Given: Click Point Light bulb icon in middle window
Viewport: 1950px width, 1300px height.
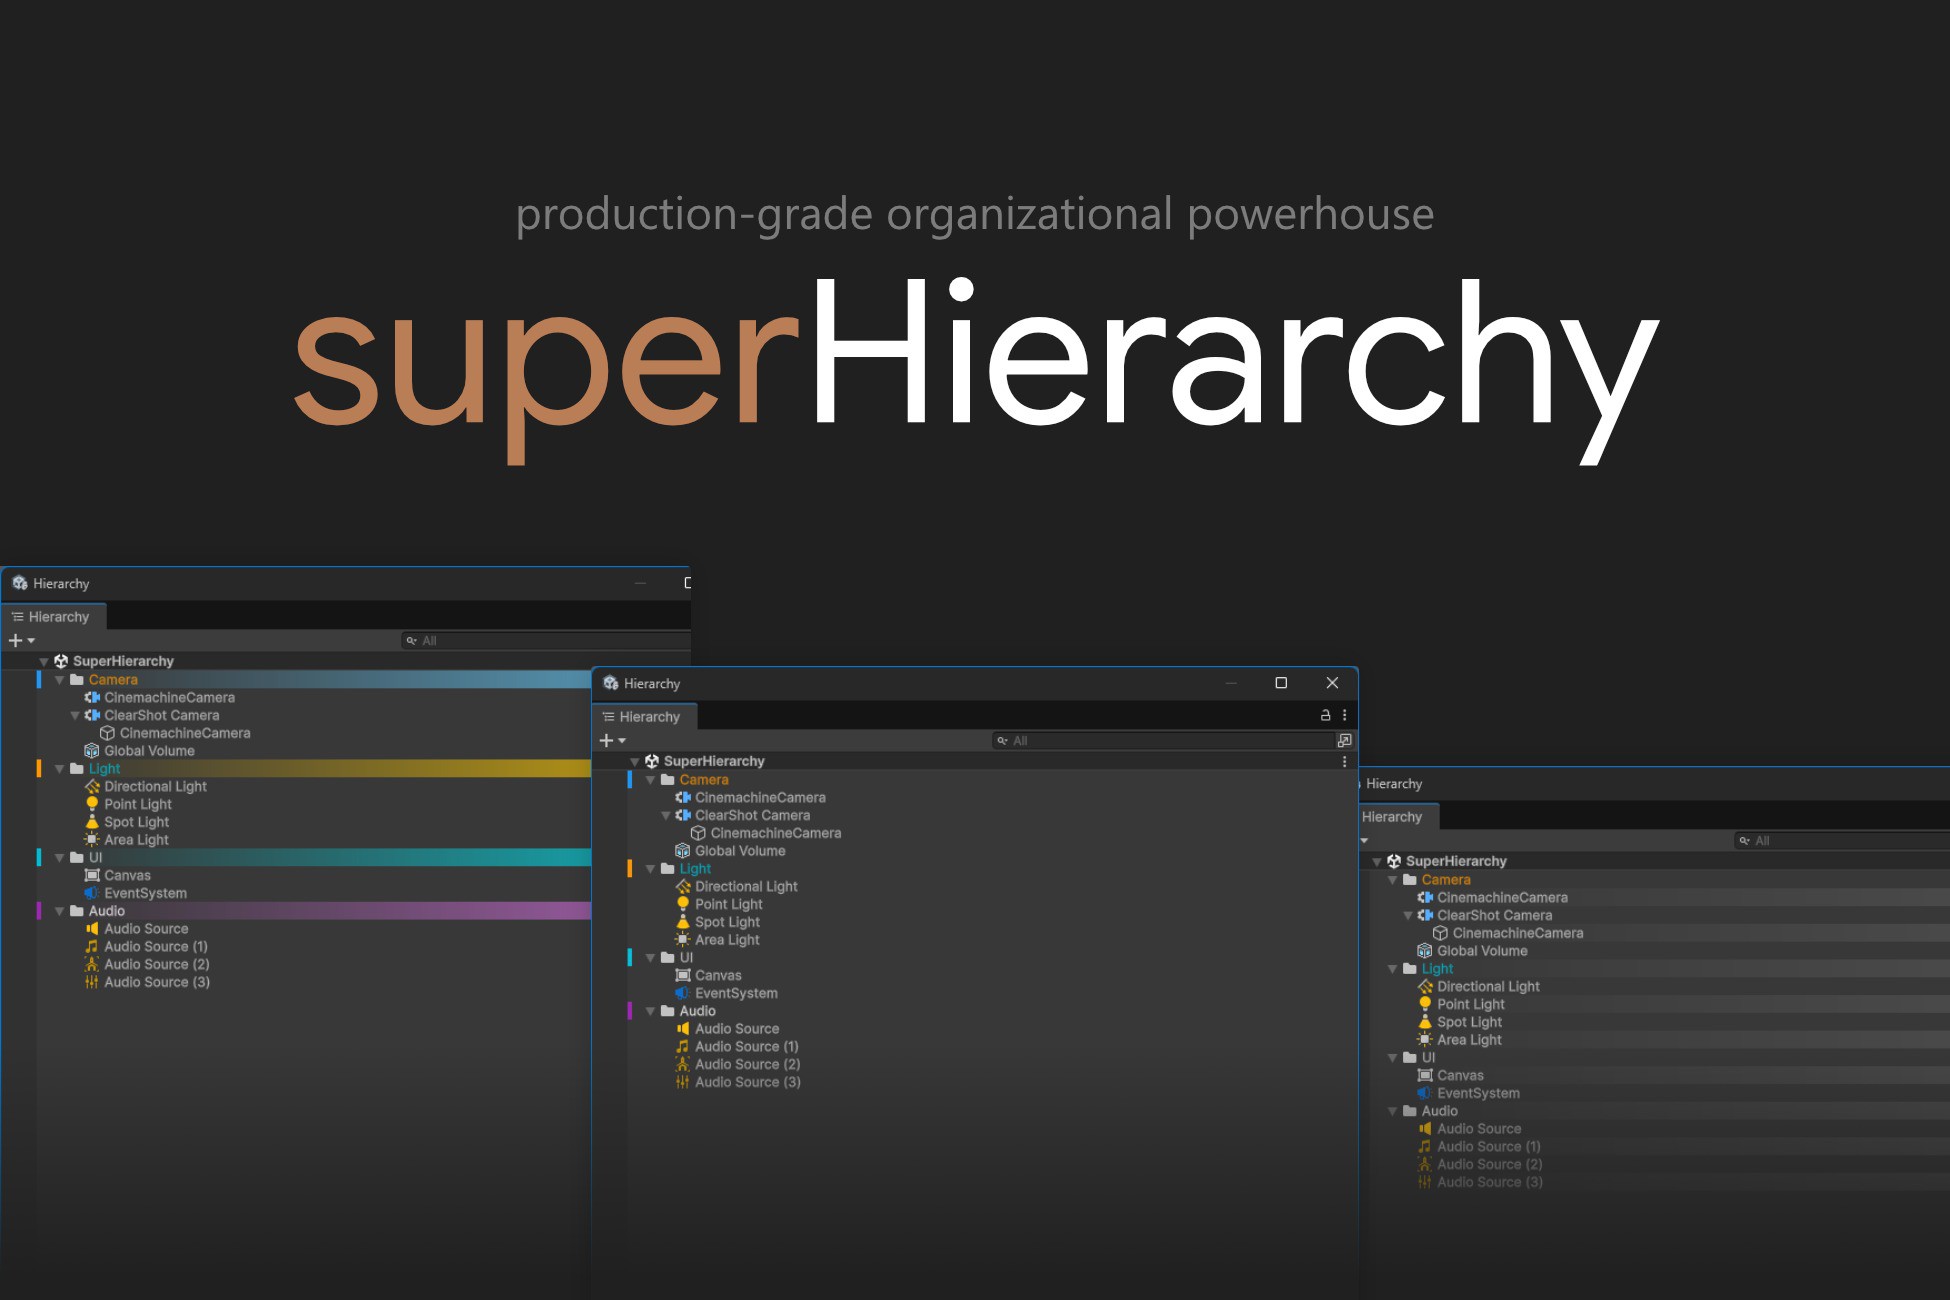Looking at the screenshot, I should click(683, 904).
